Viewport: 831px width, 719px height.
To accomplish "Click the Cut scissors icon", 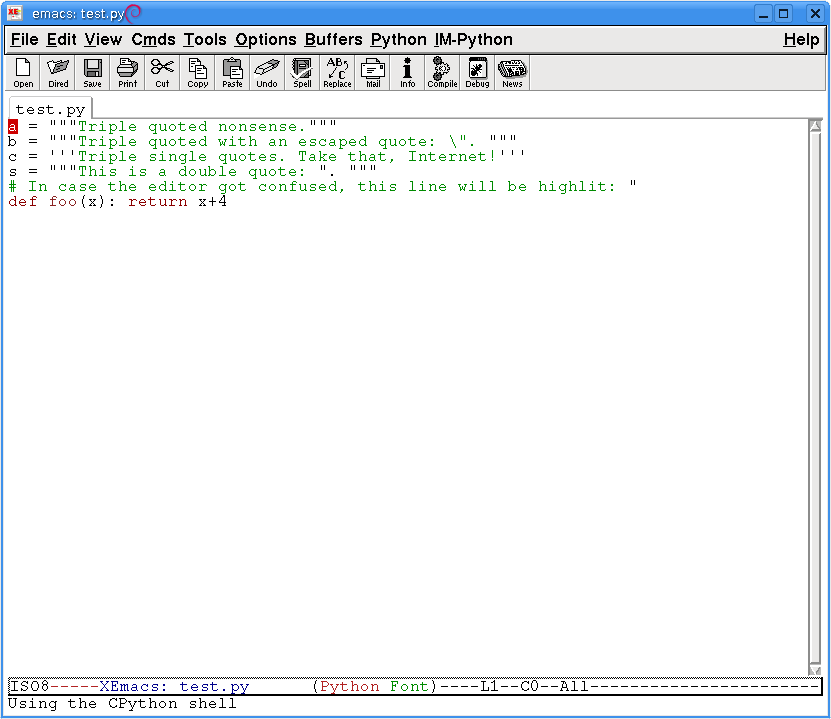I will pyautogui.click(x=163, y=73).
